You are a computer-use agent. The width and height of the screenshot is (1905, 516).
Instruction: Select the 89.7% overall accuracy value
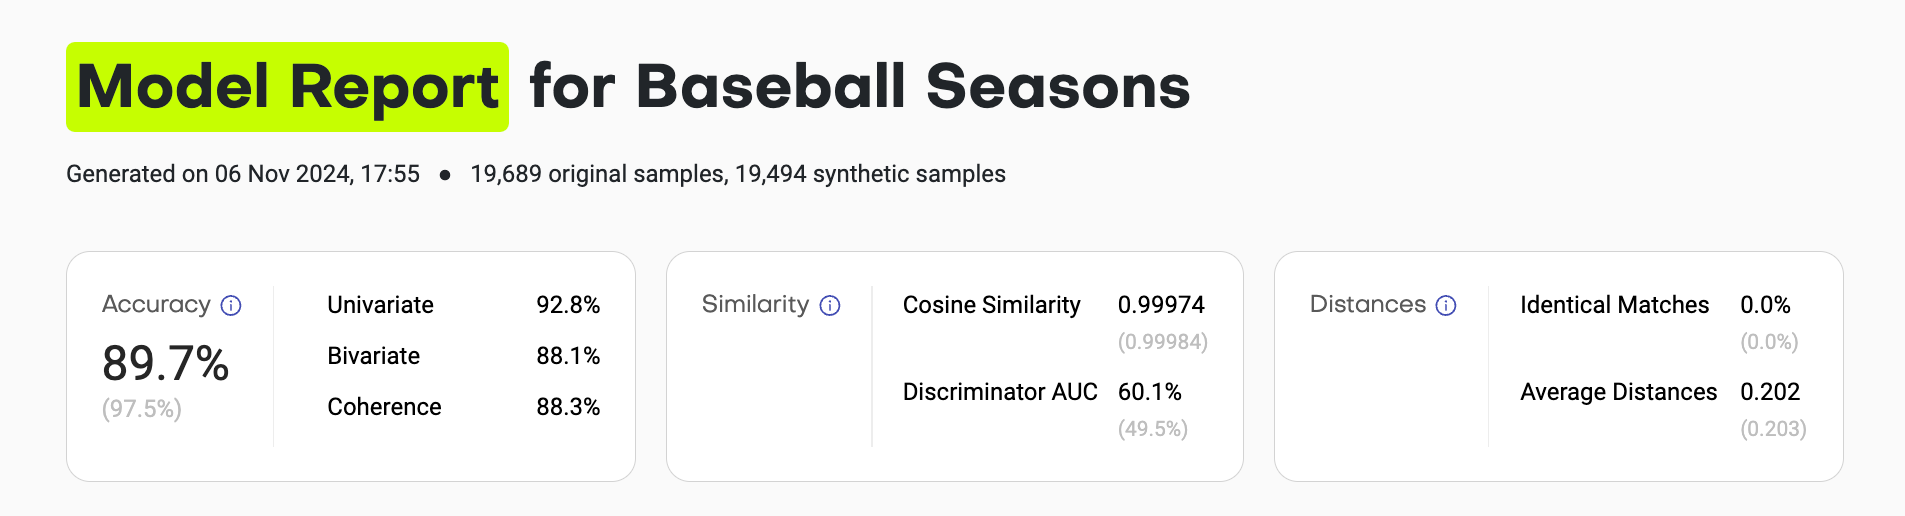tap(166, 363)
